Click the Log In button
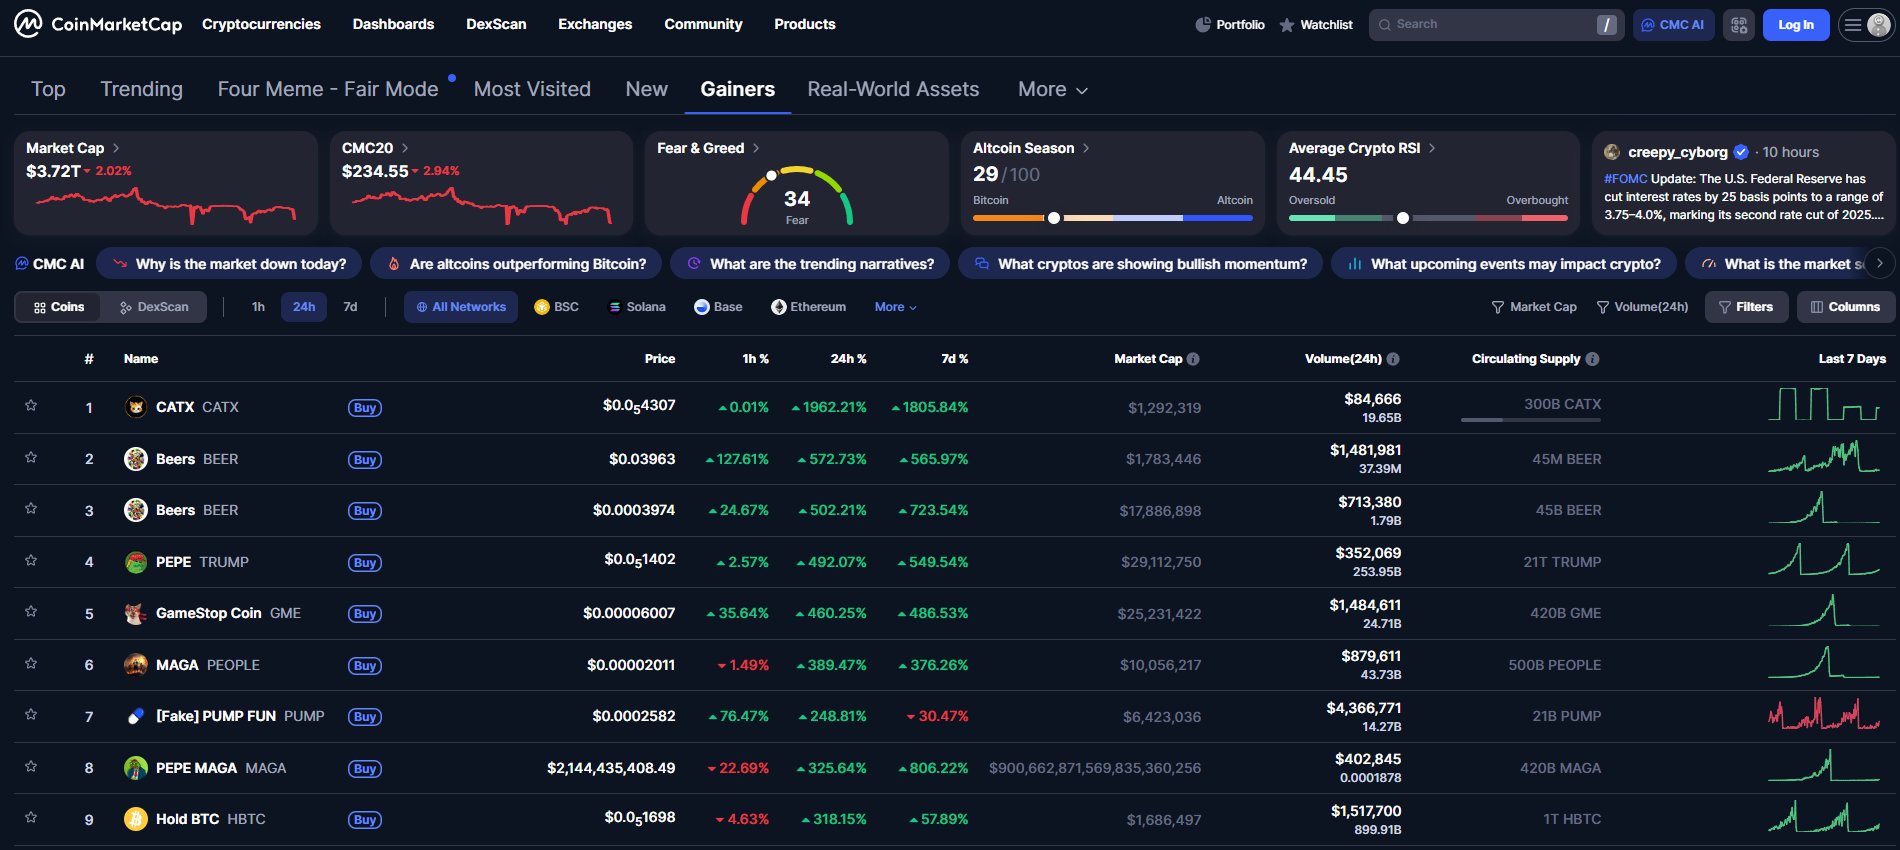The width and height of the screenshot is (1900, 850). point(1795,25)
